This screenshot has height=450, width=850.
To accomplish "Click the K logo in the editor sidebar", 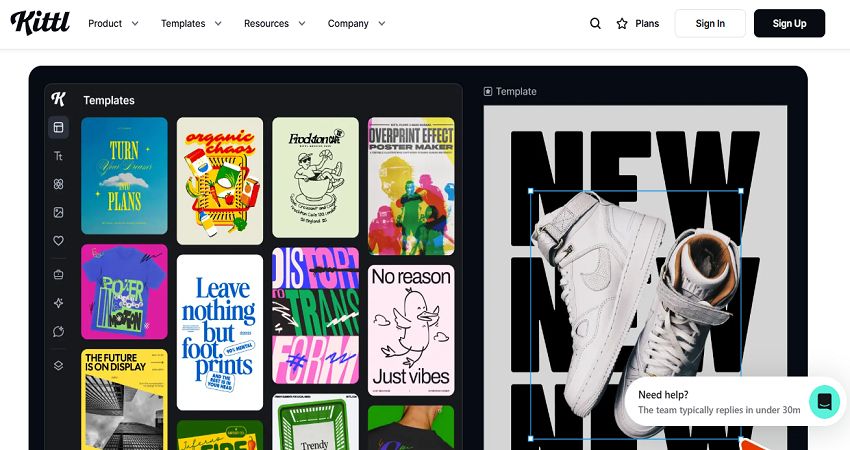I will coord(58,99).
